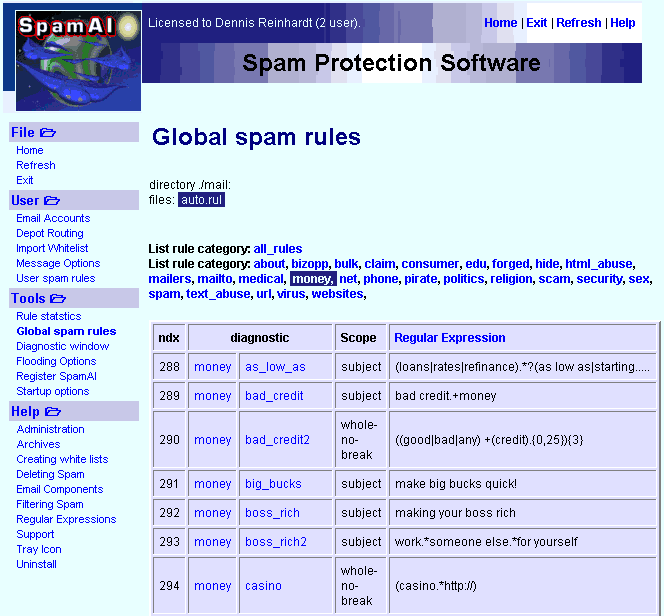Image resolution: width=664 pixels, height=616 pixels.
Task: Open Home in the top navigation
Action: tap(500, 23)
